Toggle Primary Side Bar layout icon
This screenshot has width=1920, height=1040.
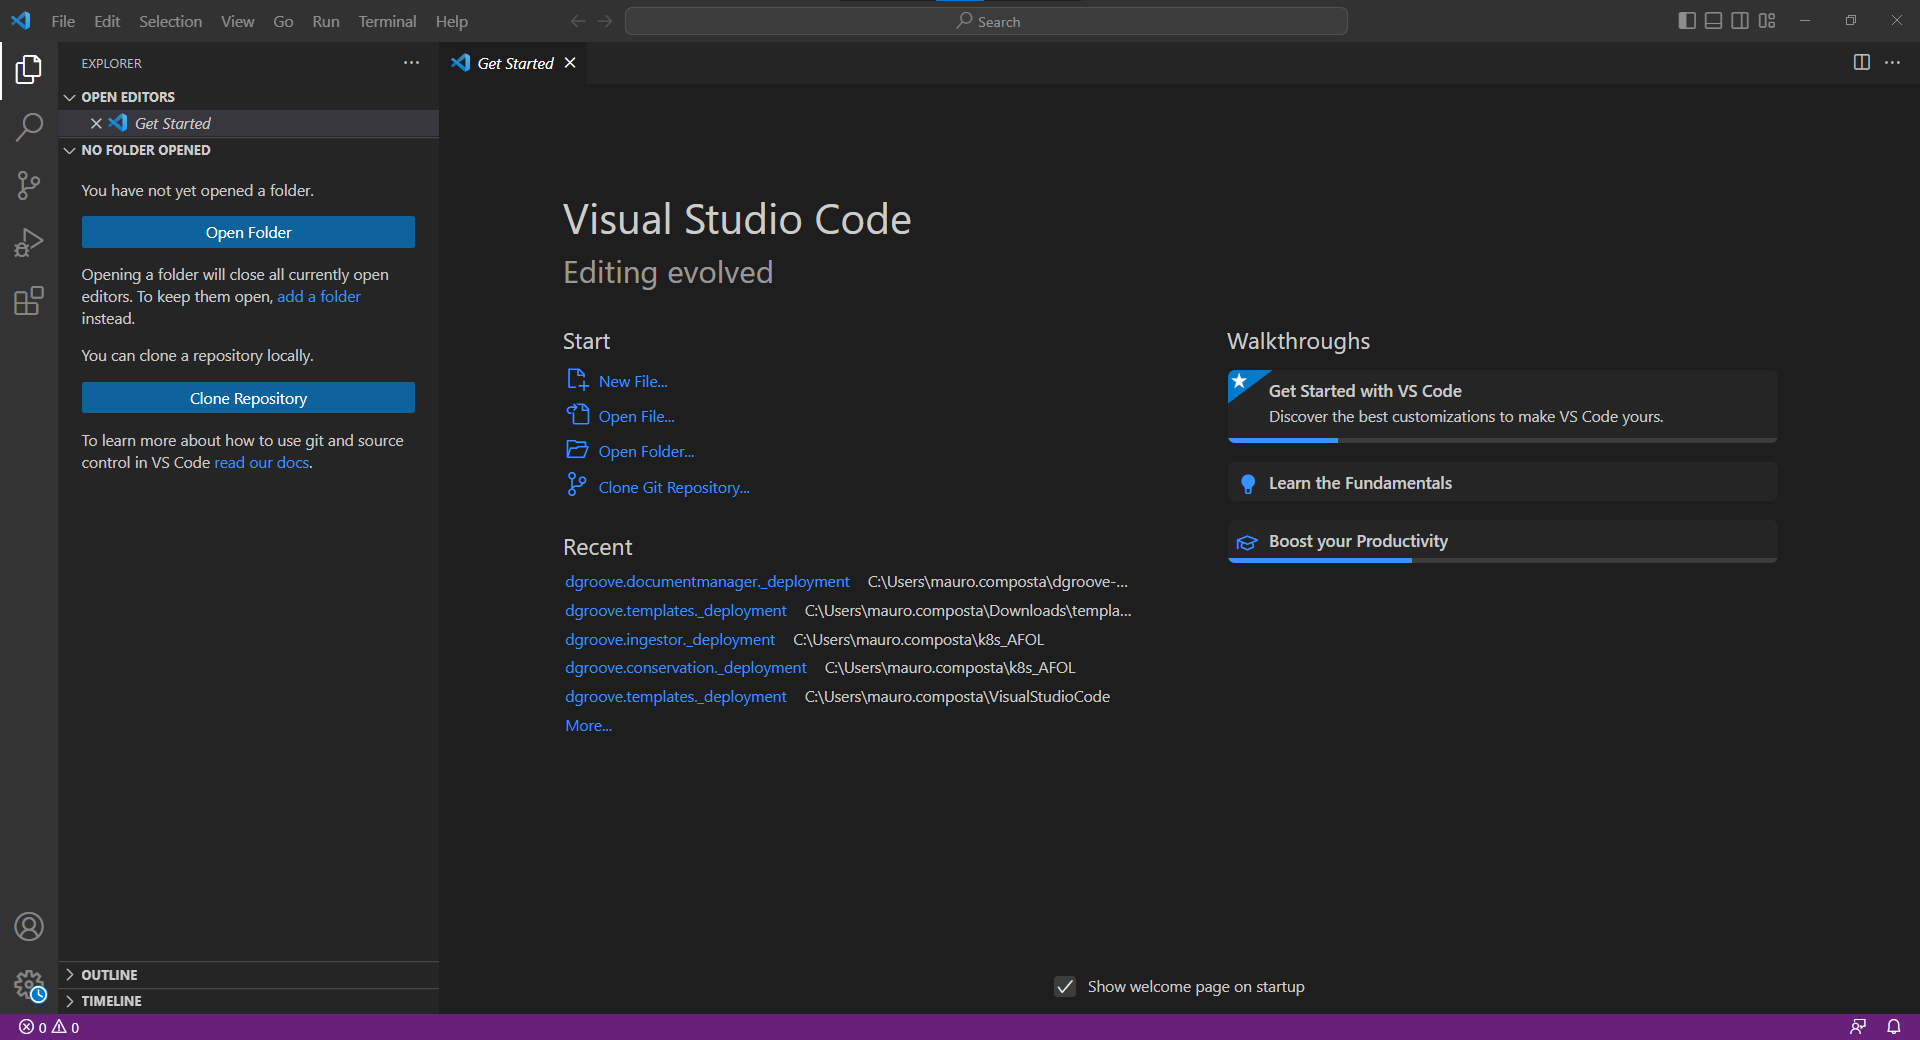(1687, 21)
